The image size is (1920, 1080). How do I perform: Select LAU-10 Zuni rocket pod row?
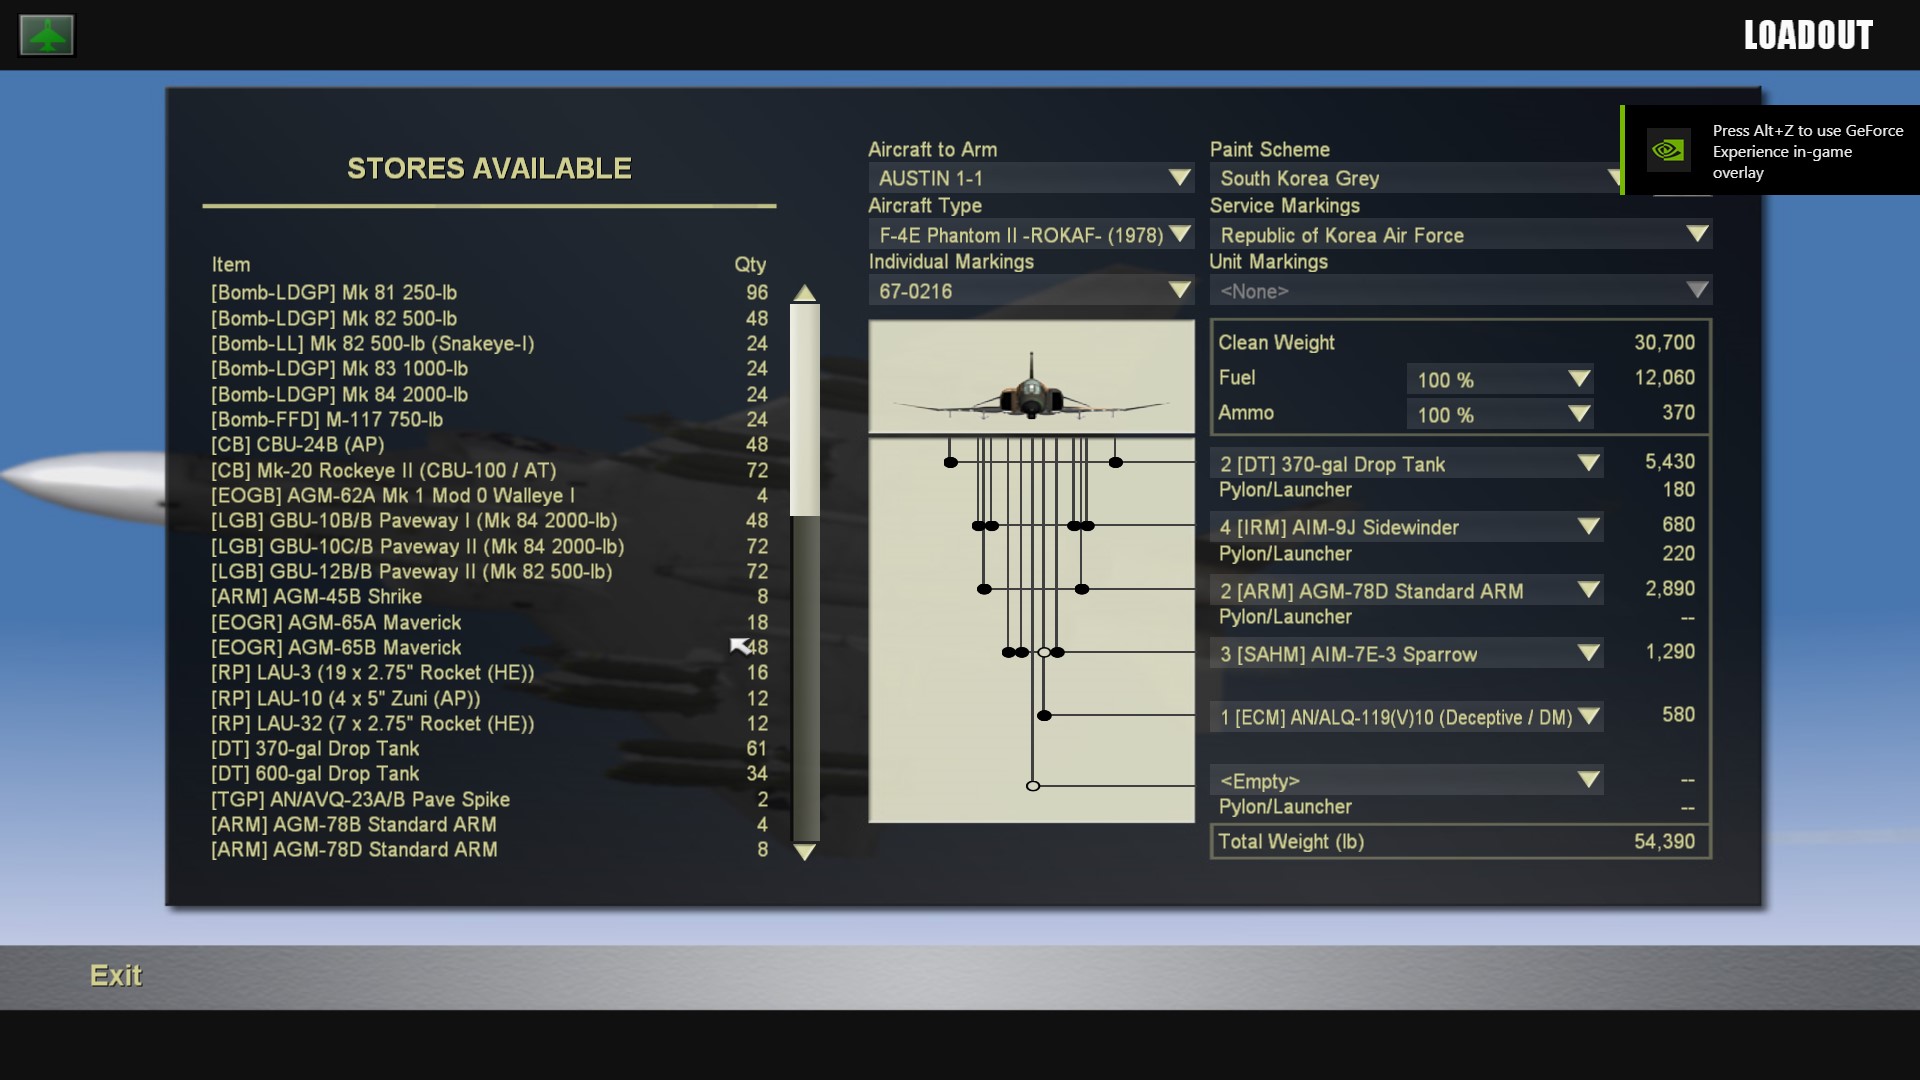pos(490,699)
